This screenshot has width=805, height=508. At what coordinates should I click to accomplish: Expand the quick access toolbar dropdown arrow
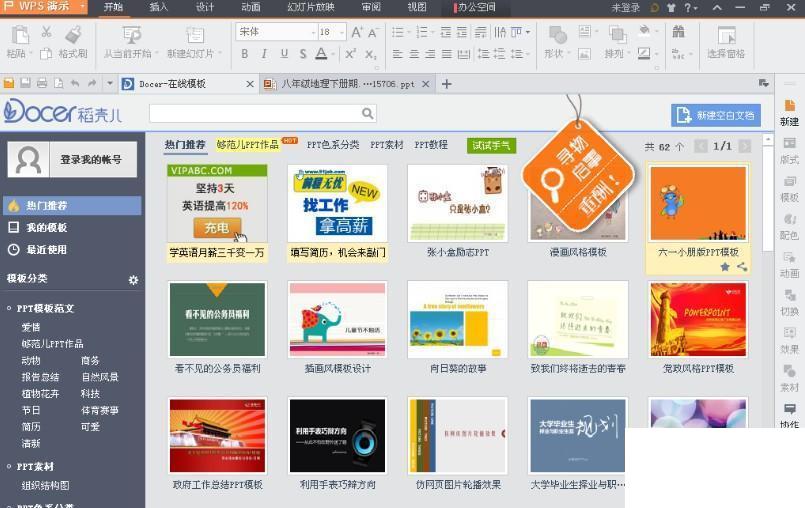pyautogui.click(x=109, y=83)
